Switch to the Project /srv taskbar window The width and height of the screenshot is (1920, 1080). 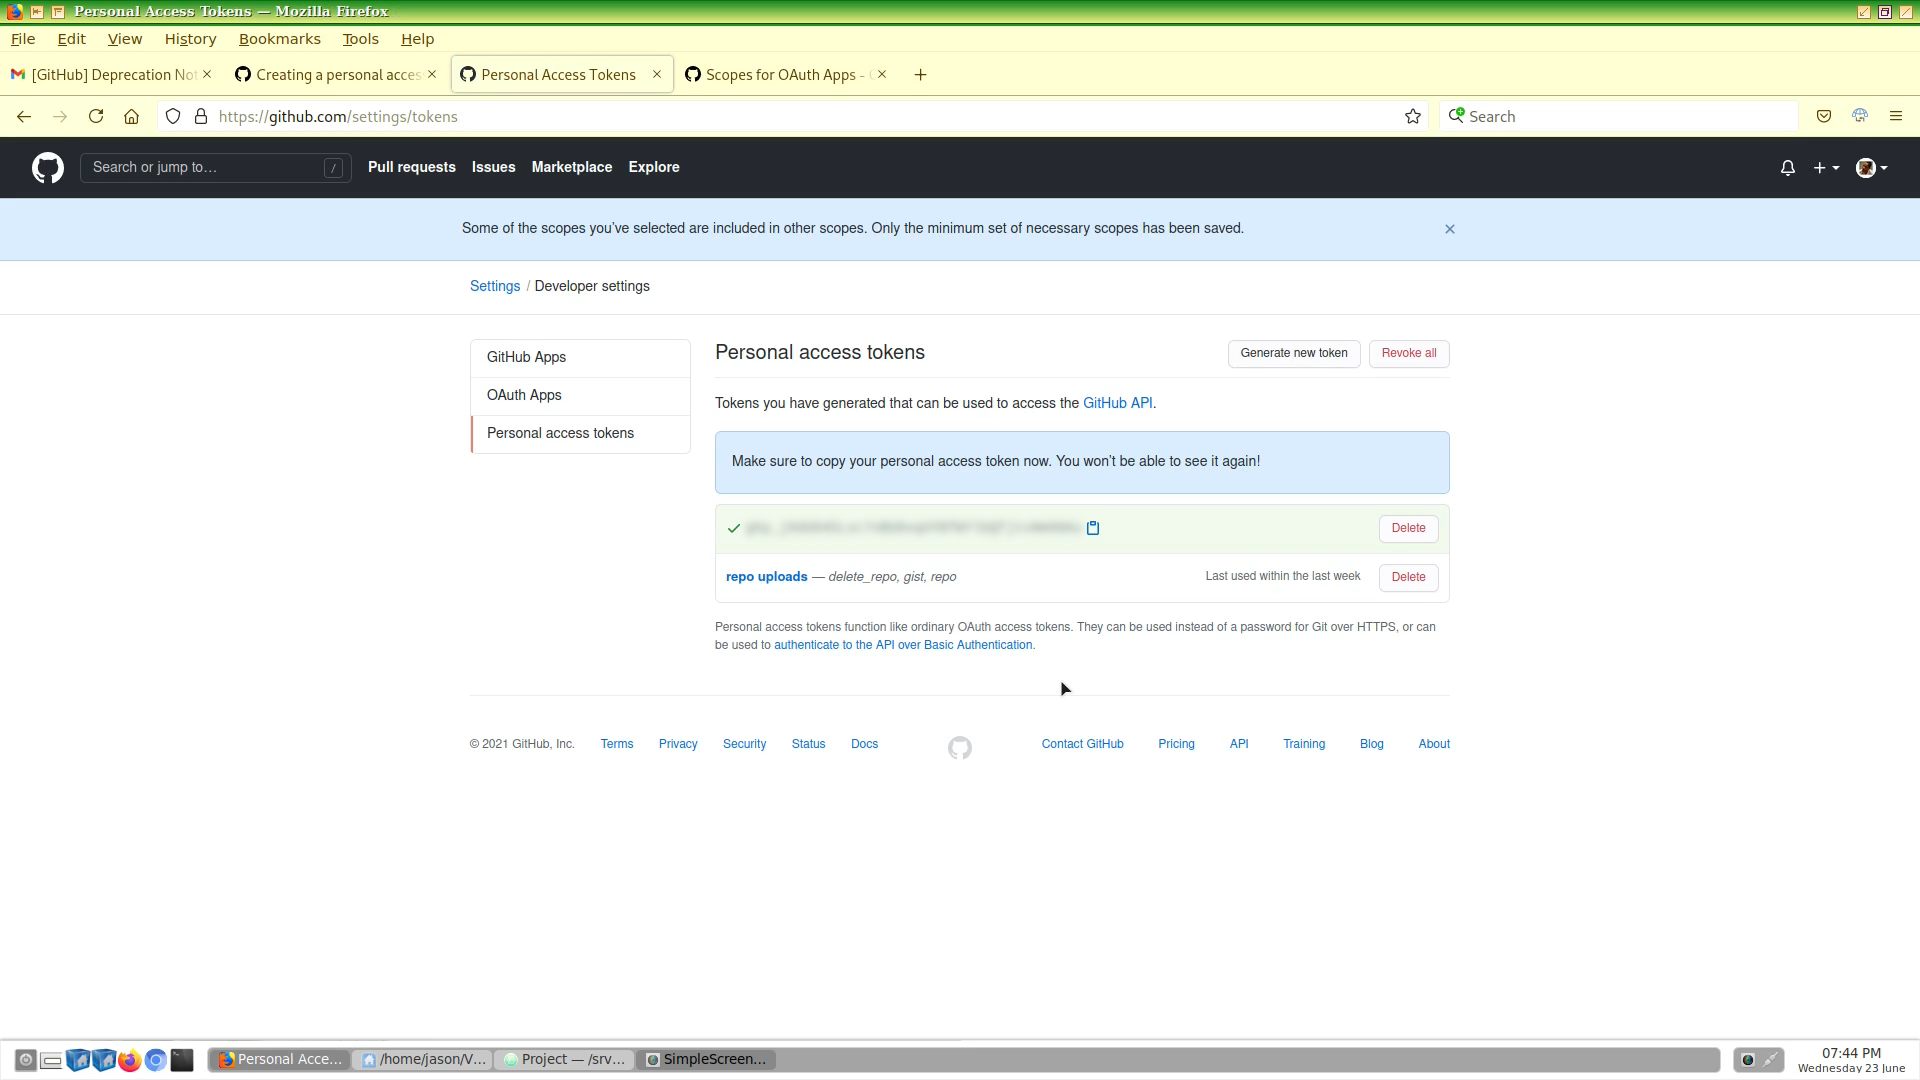click(x=564, y=1060)
